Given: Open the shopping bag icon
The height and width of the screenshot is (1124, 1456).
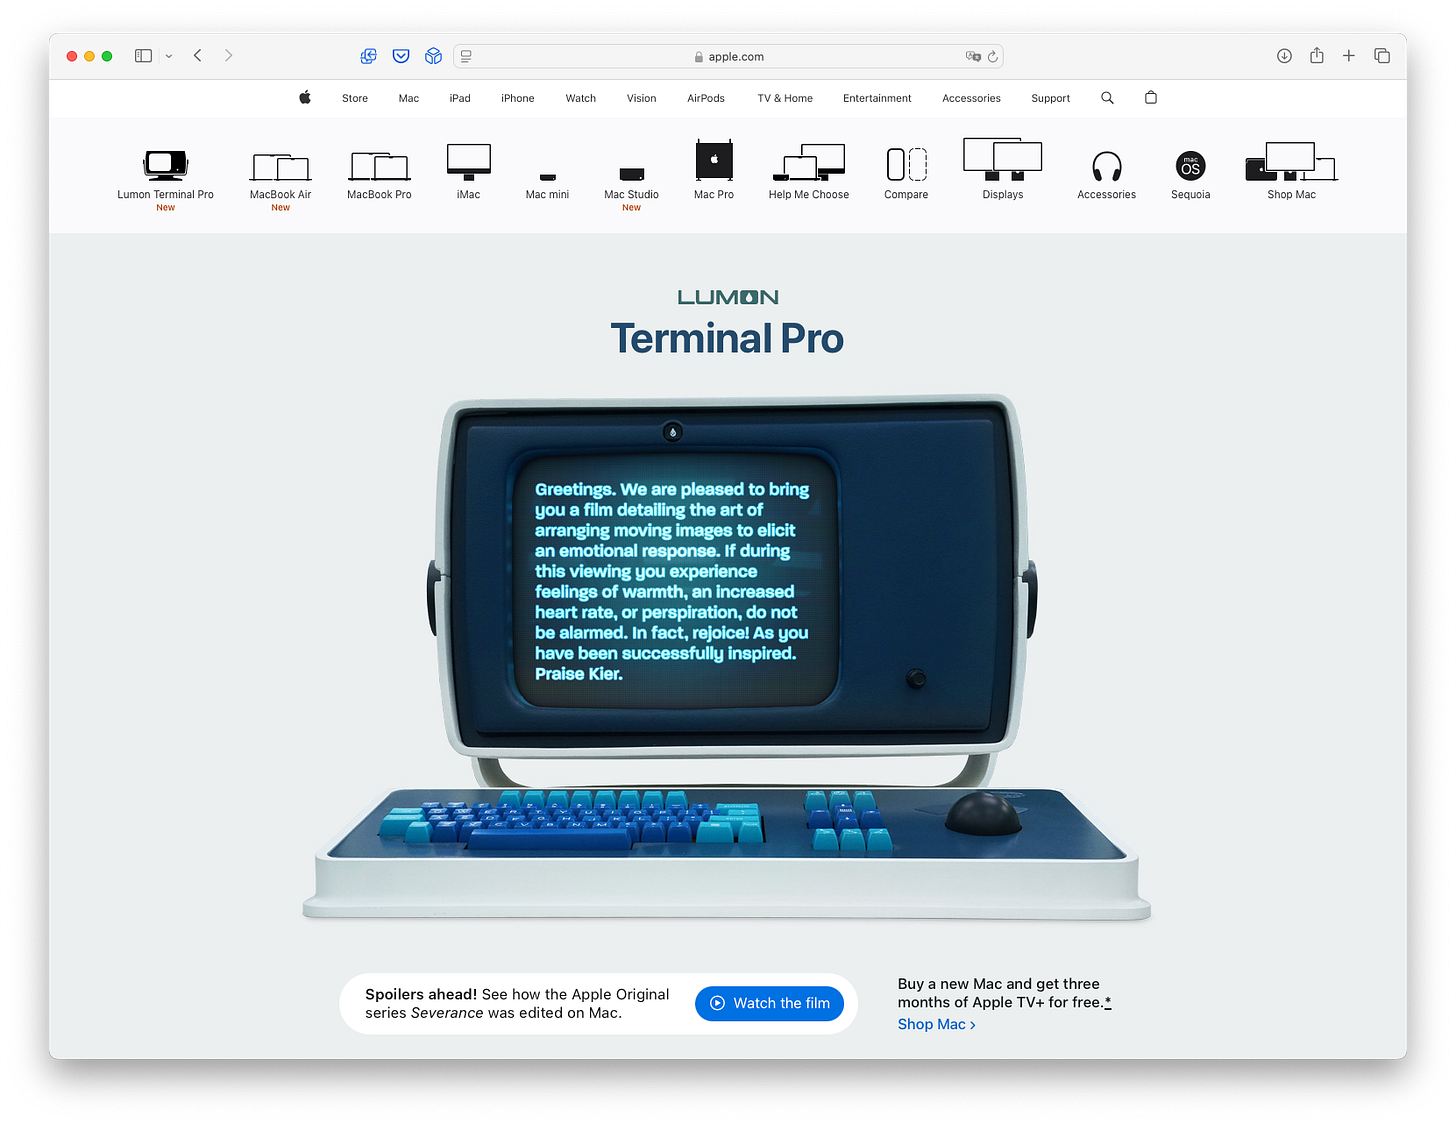Looking at the screenshot, I should (1151, 97).
